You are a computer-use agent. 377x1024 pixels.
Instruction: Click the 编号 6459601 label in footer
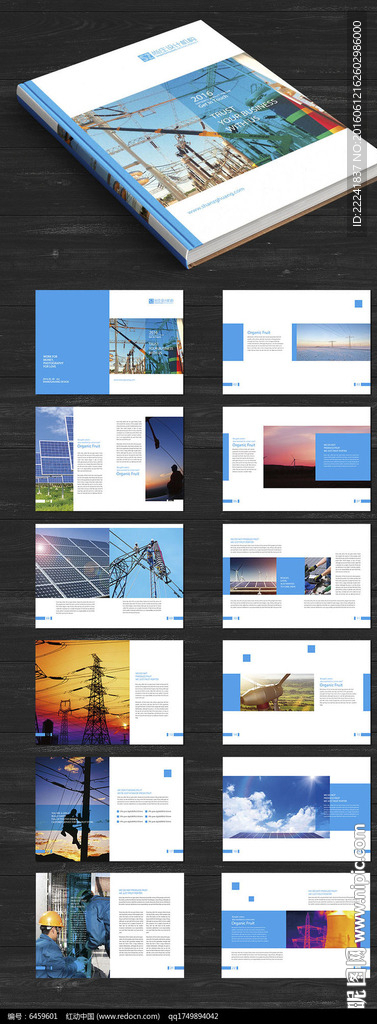pos(30,1016)
